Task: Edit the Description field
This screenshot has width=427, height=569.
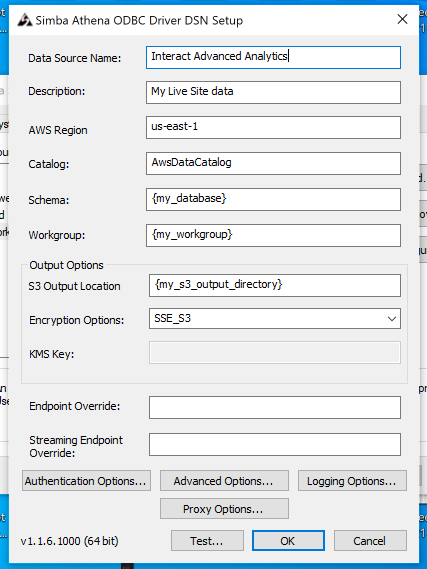Action: coord(273,93)
